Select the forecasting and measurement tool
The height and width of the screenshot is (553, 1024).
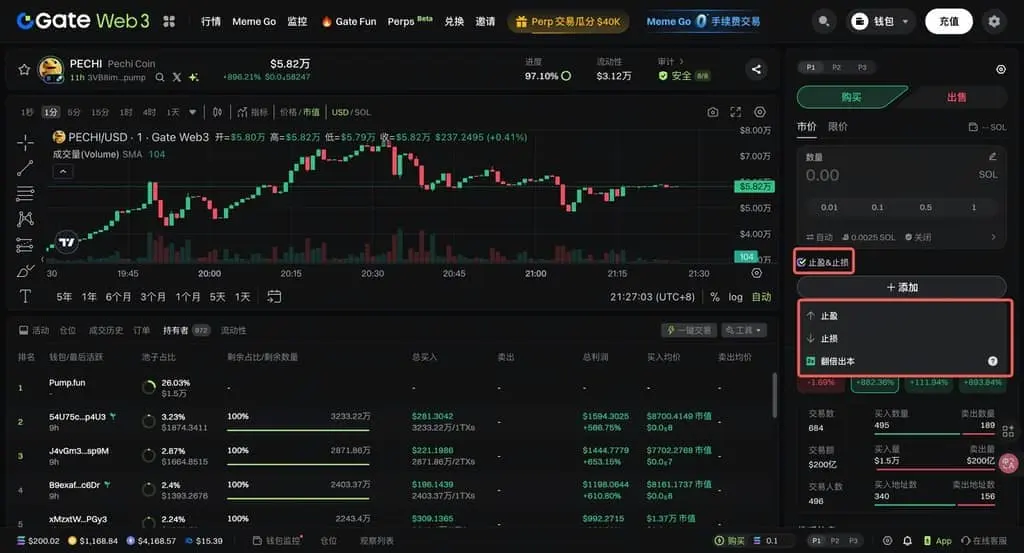pyautogui.click(x=25, y=245)
